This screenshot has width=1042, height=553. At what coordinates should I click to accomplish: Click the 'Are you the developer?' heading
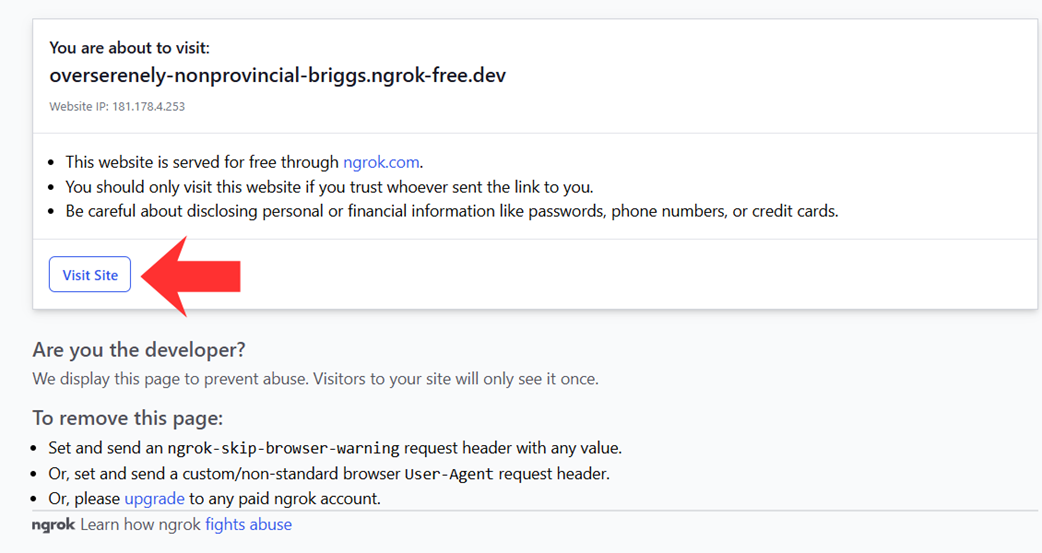pyautogui.click(x=139, y=350)
